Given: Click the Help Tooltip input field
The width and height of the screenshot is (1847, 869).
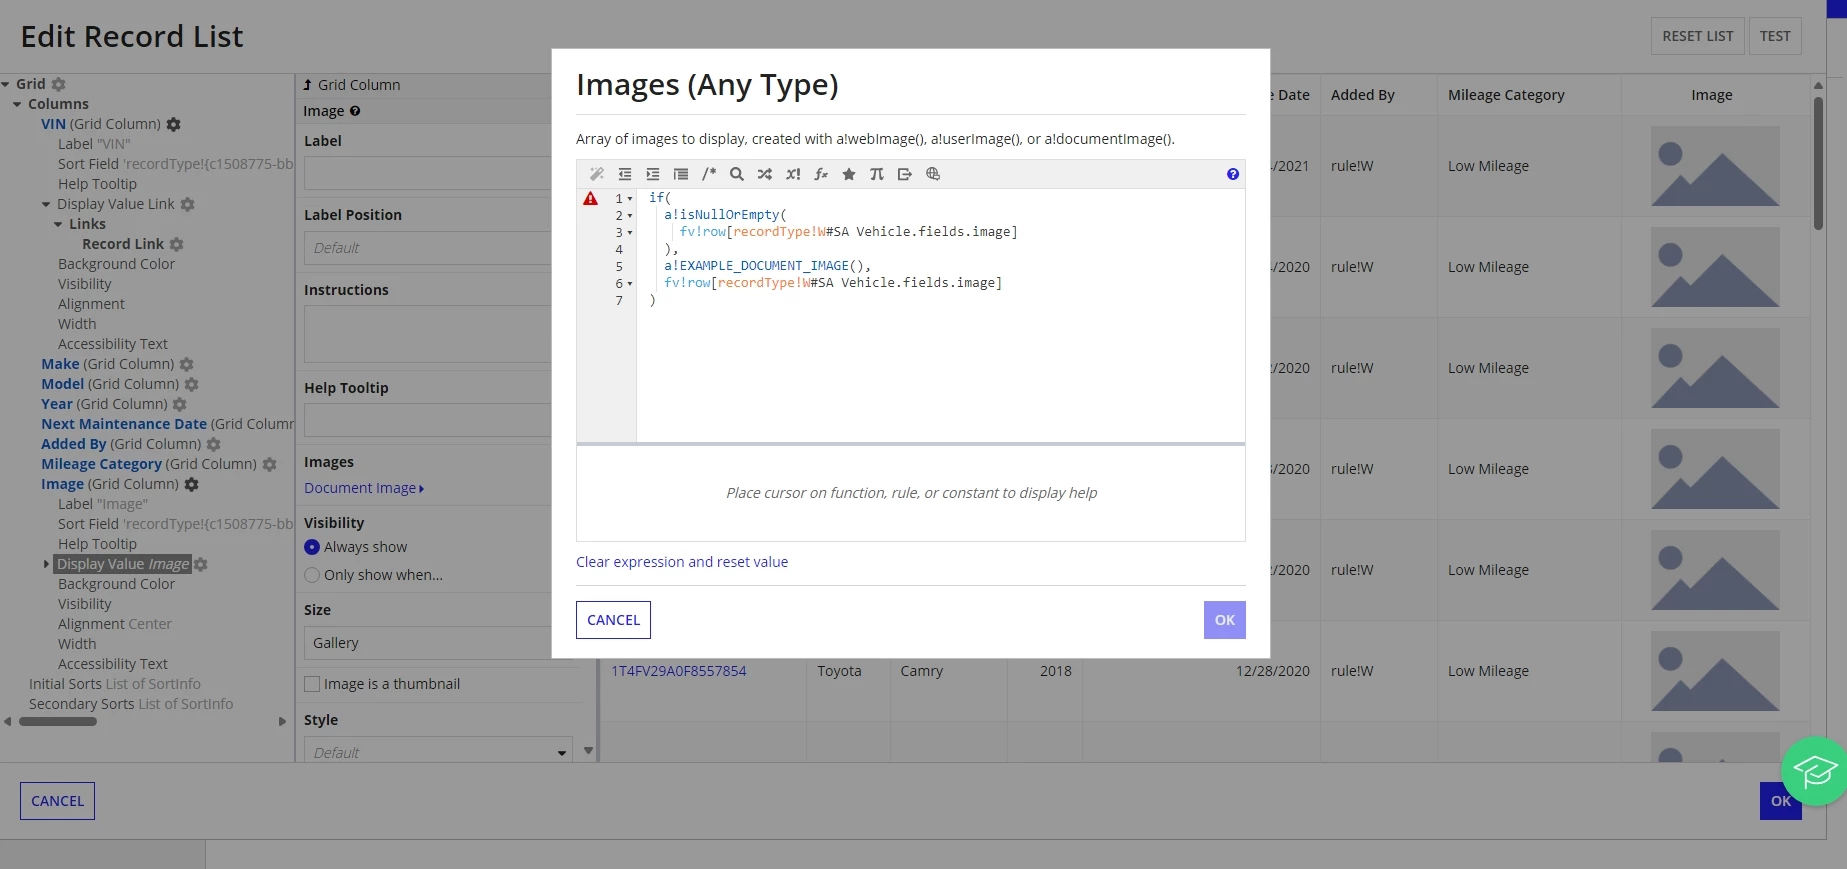Looking at the screenshot, I should (x=428, y=420).
